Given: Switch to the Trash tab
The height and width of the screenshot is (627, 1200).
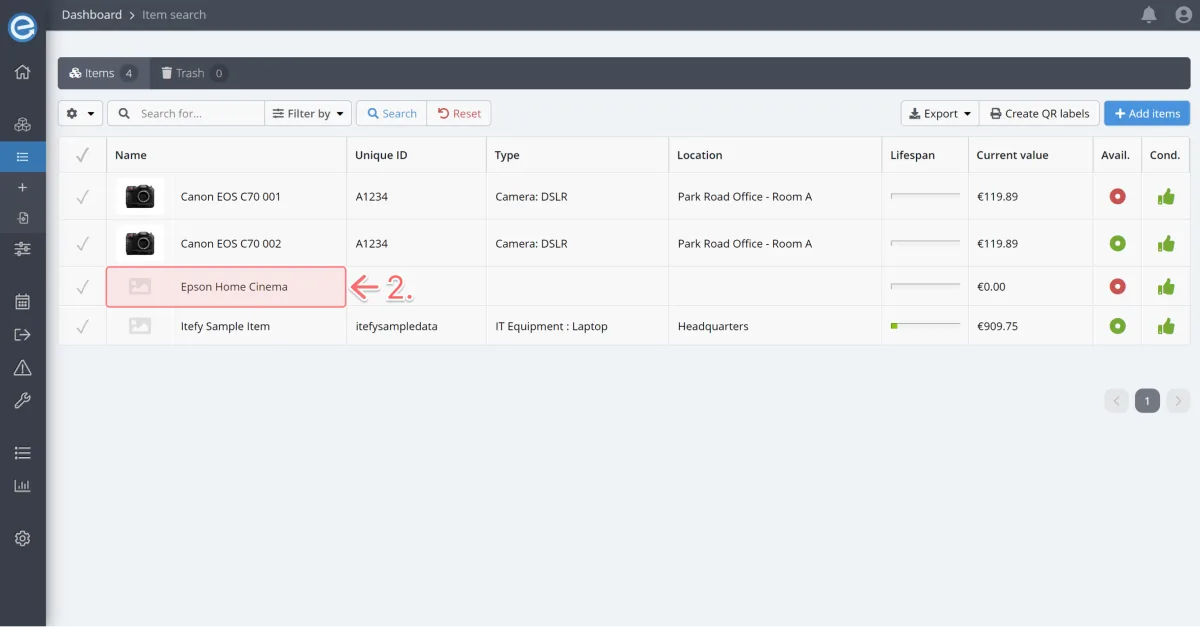Looking at the screenshot, I should point(194,73).
